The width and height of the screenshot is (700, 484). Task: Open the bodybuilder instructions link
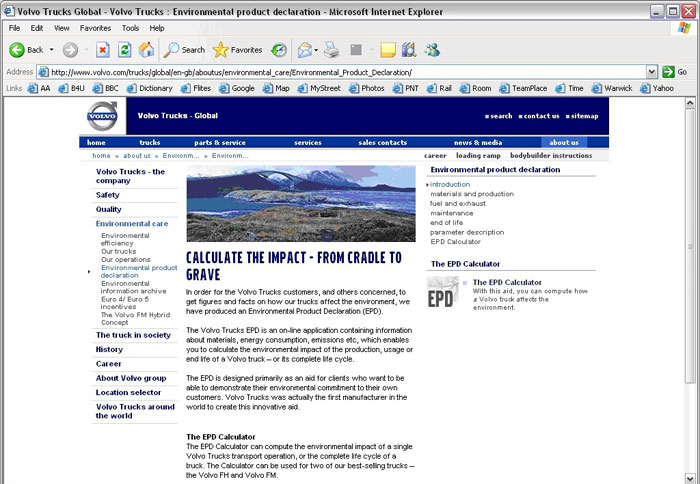(x=551, y=155)
